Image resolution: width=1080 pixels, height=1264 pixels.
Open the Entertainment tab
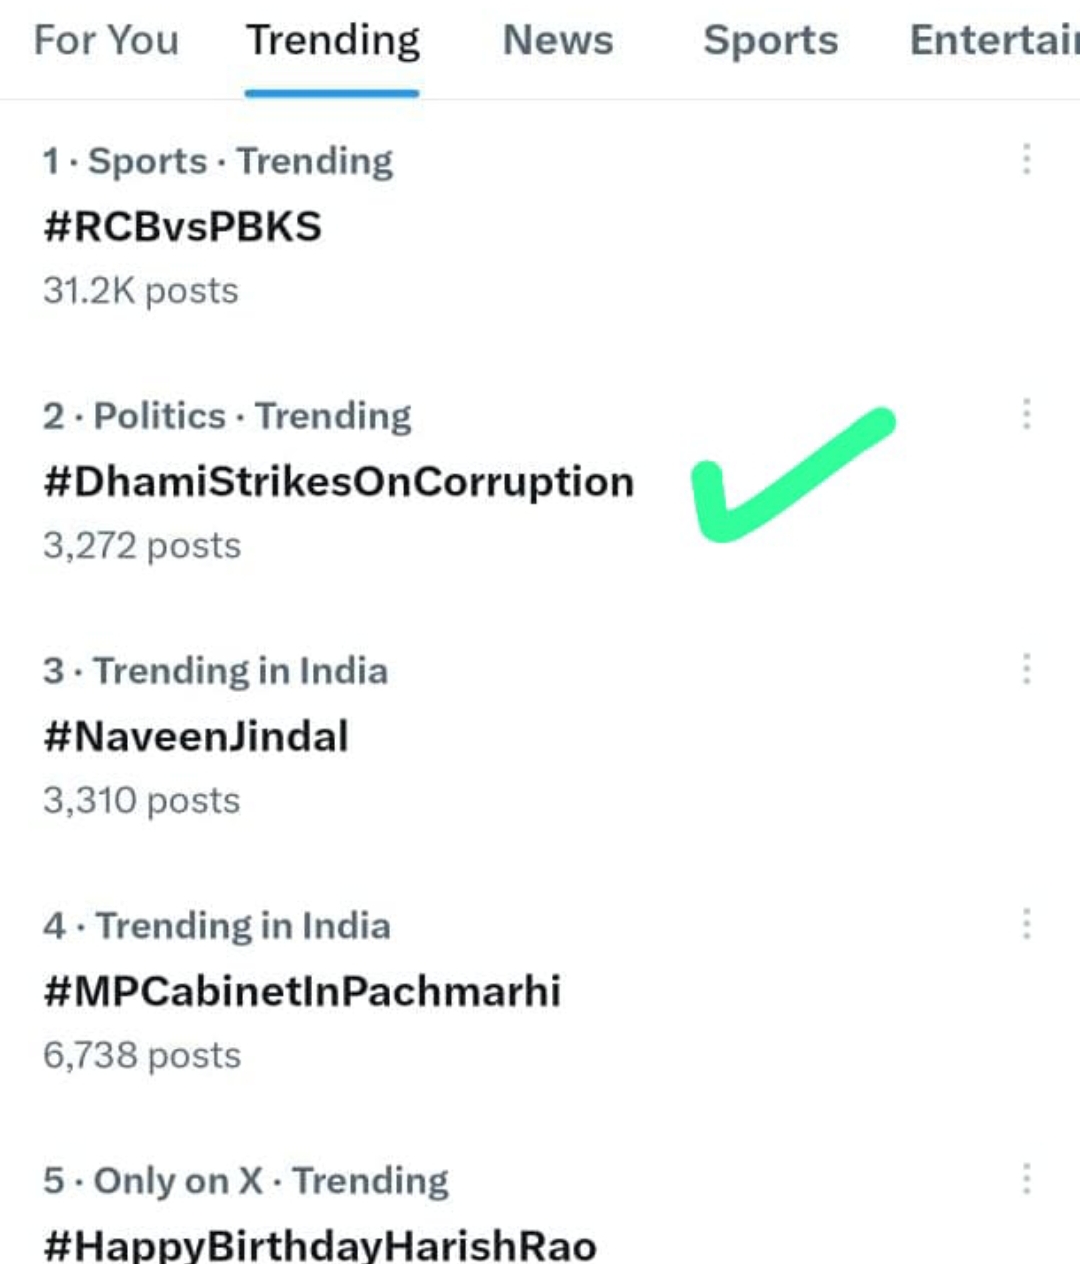click(994, 41)
